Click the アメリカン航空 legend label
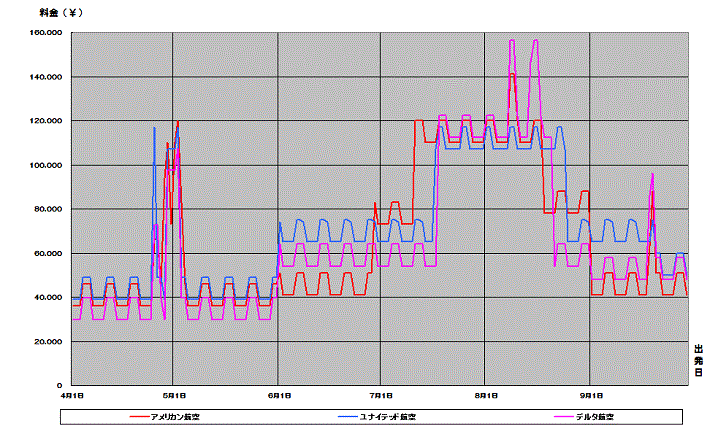 pyautogui.click(x=175, y=417)
